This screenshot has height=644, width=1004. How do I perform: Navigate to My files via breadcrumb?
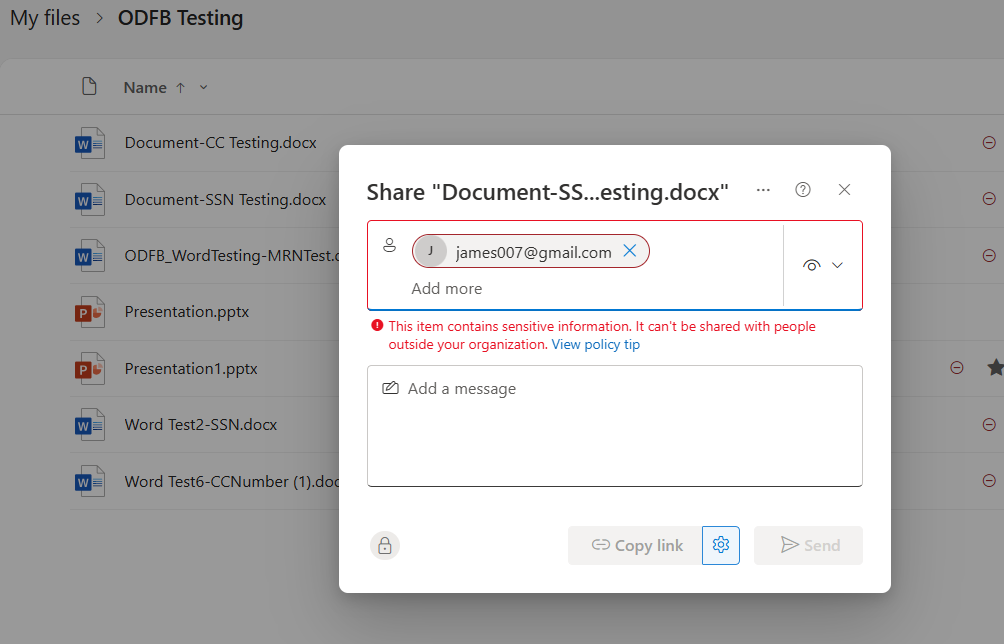44,18
